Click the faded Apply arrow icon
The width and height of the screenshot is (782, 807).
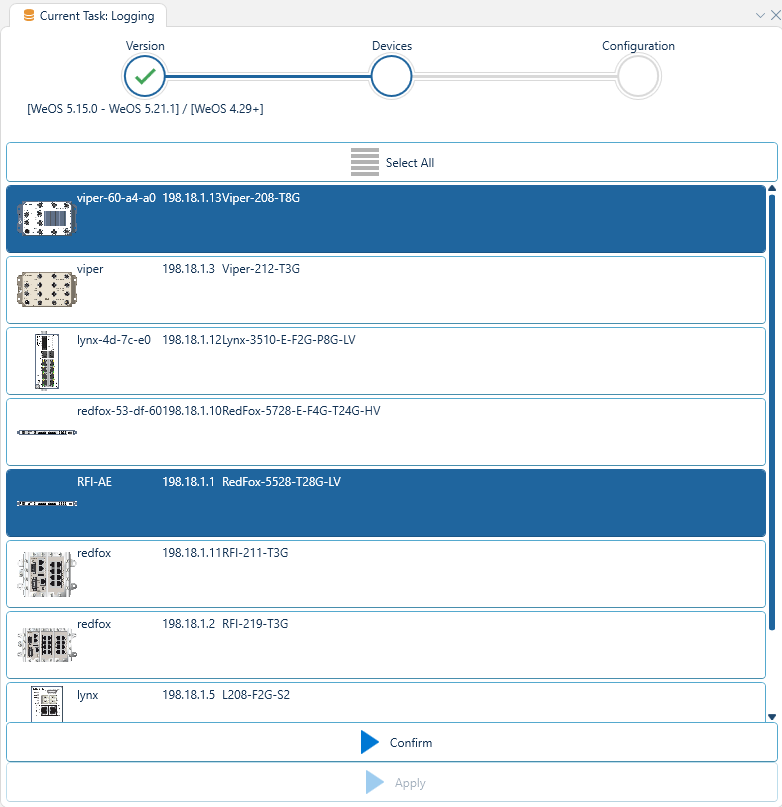pos(374,782)
